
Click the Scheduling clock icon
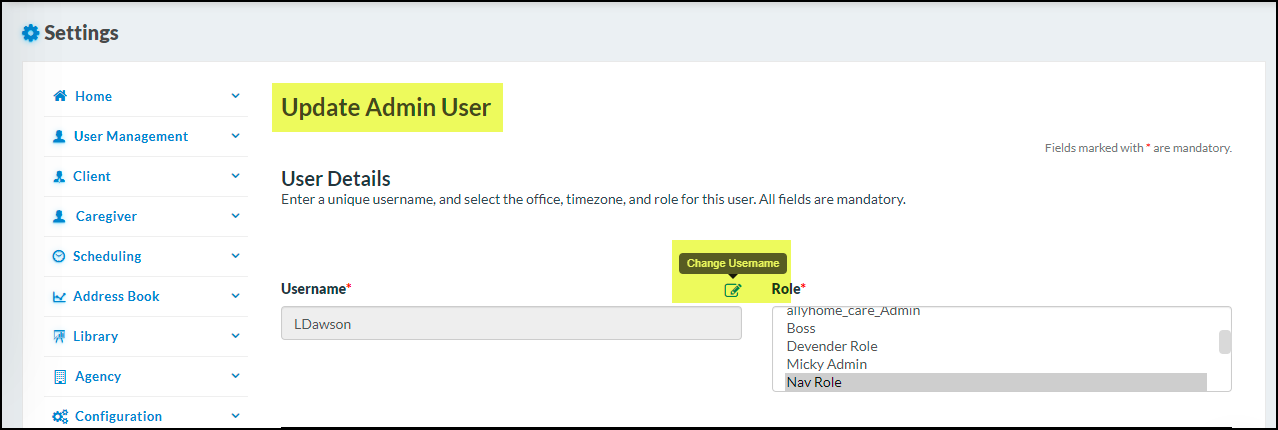click(59, 256)
